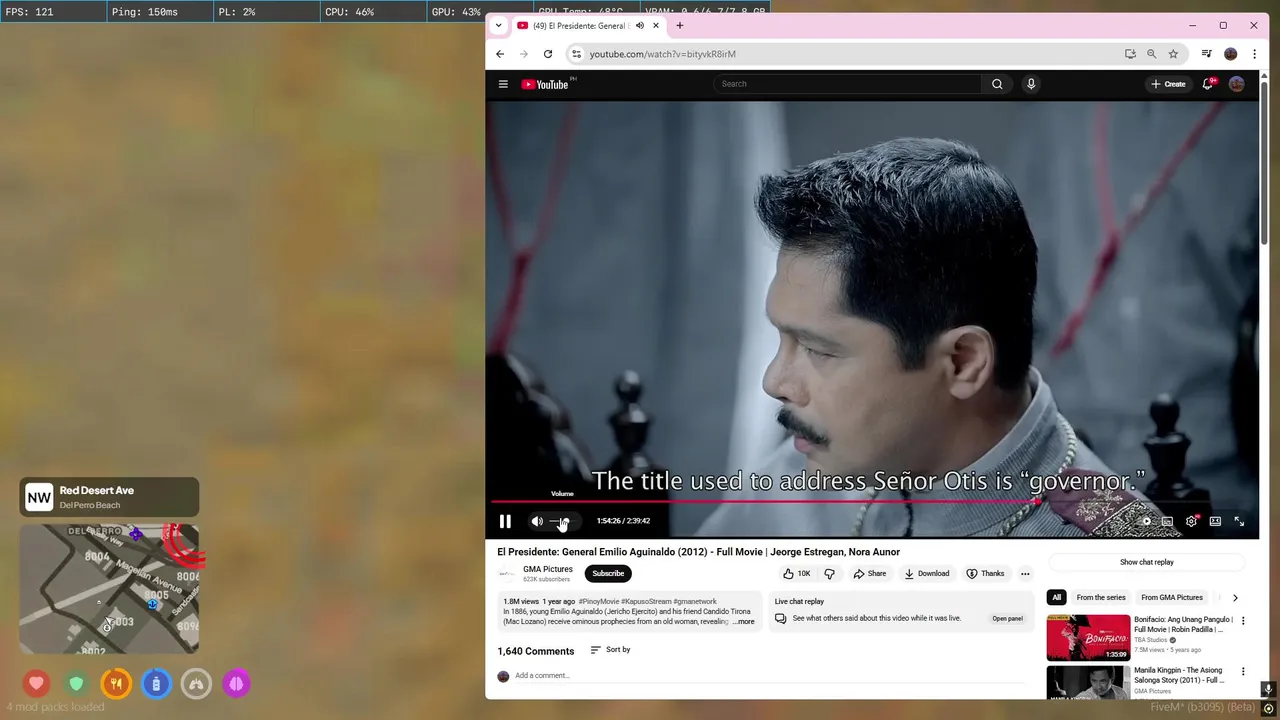Click the Thanks button
1280x720 pixels.
(x=985, y=574)
